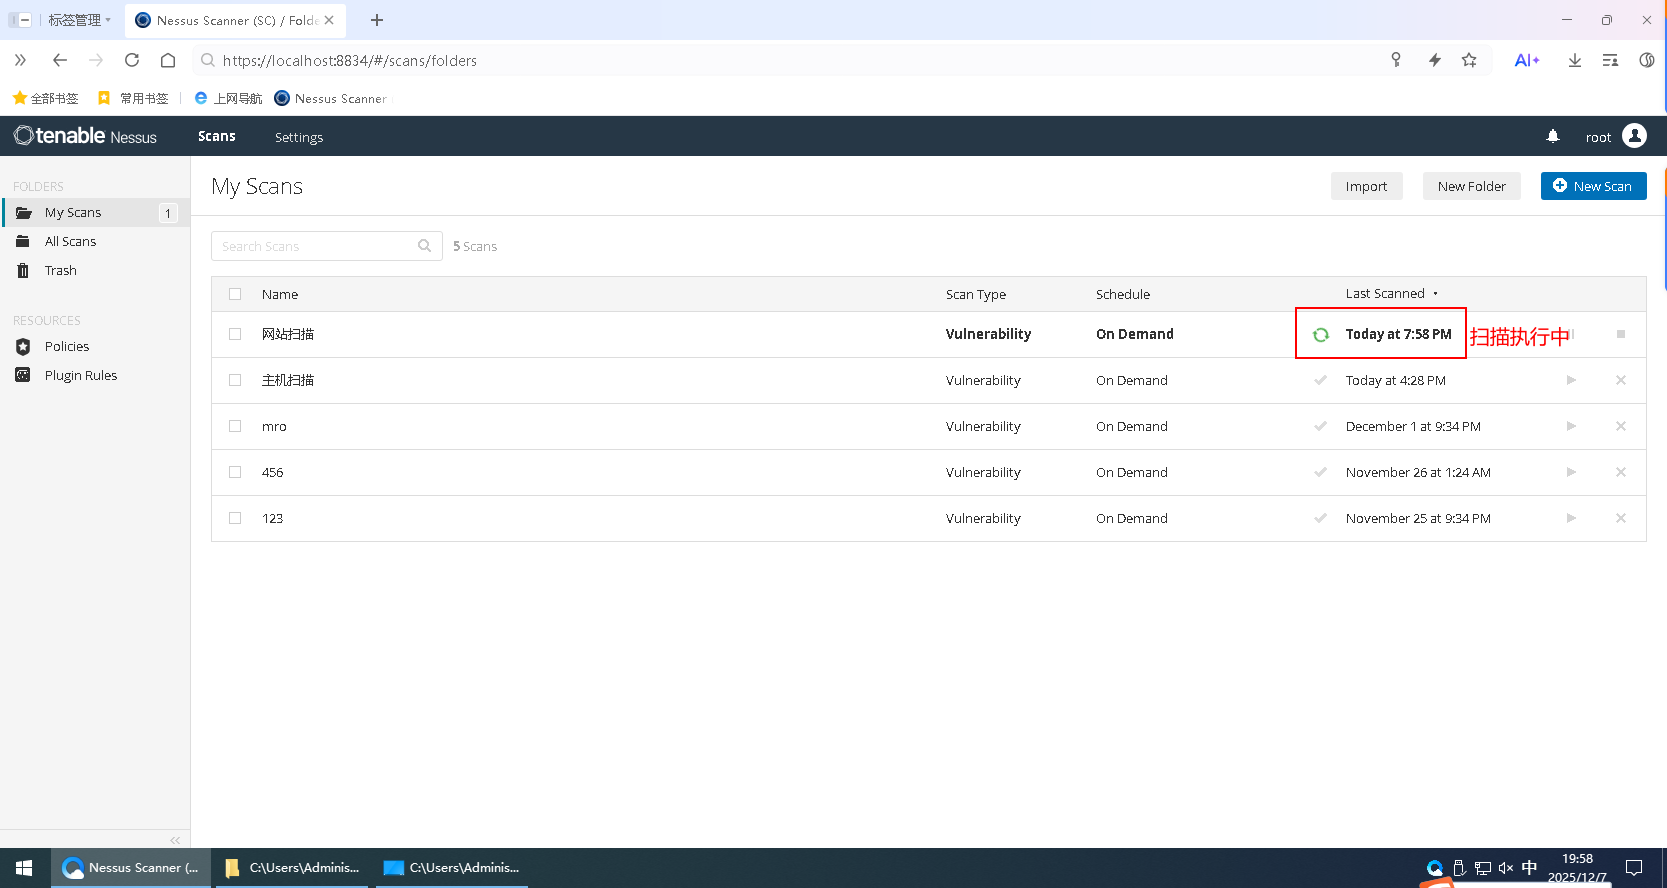Delete the mro scan with X icon
Screen dimensions: 1667x888
coord(1620,426)
